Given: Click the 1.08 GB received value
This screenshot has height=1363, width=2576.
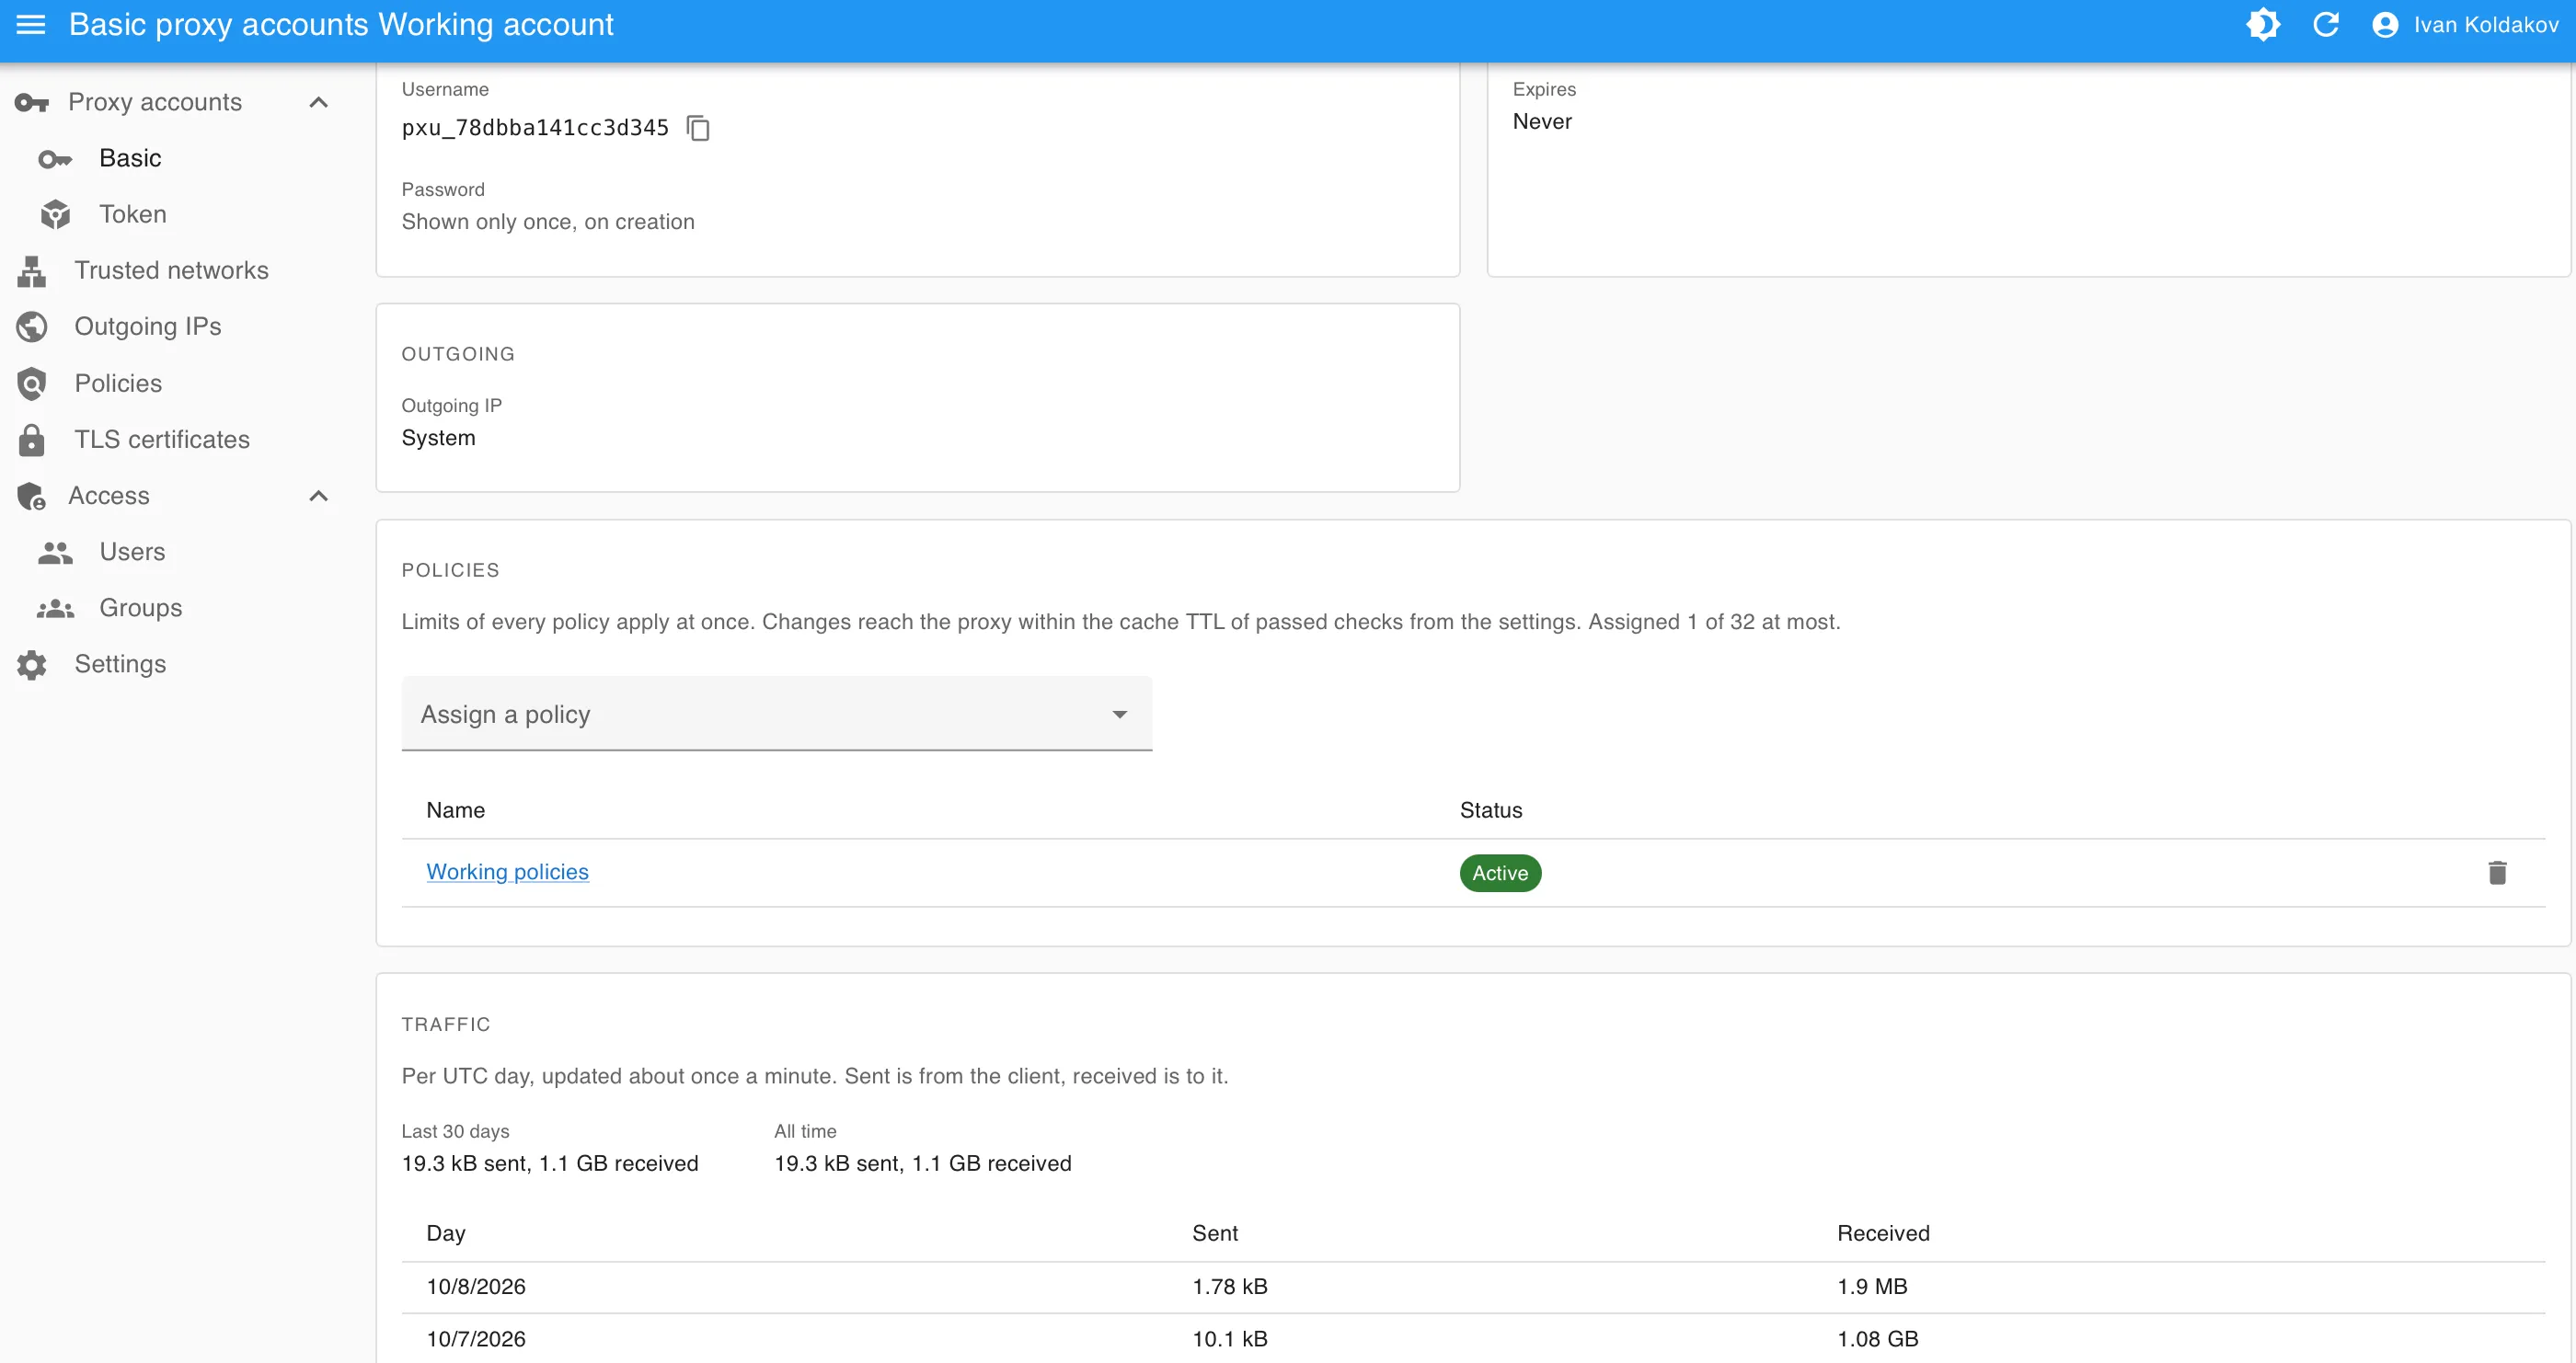Looking at the screenshot, I should tap(1877, 1339).
